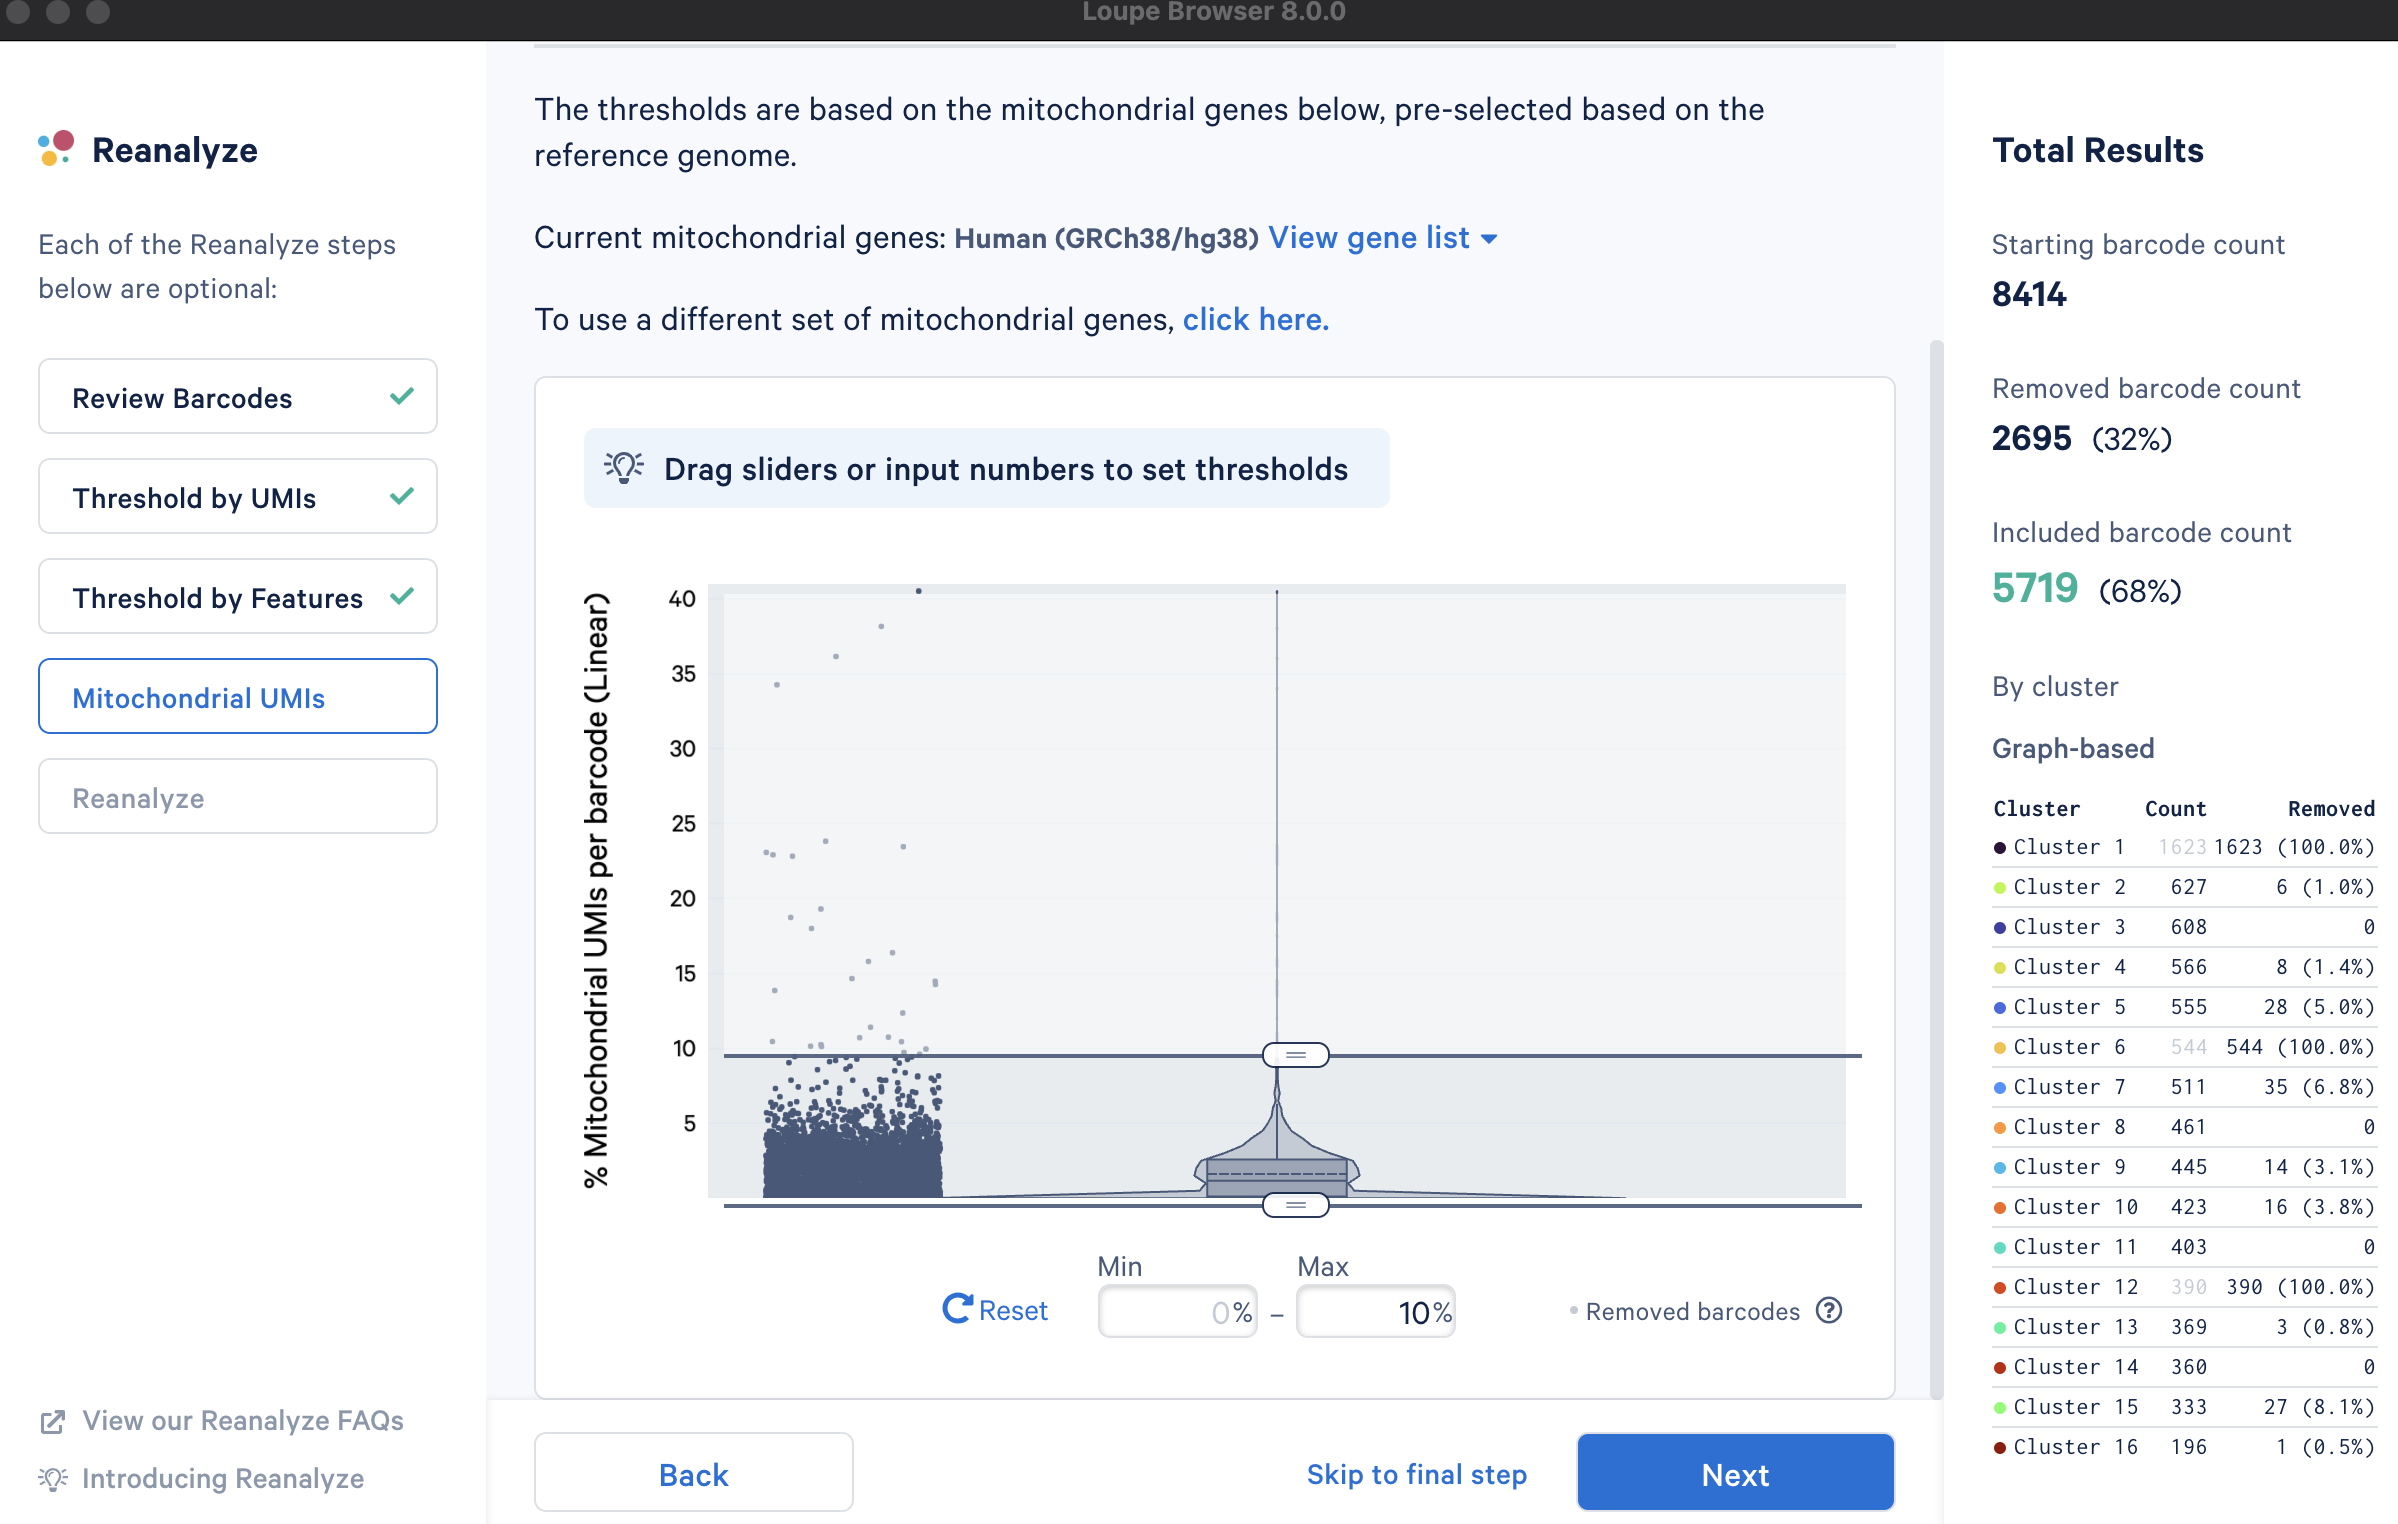Click the upper max threshold slider handle
Screen dimensions: 2398x1524
(x=1295, y=1055)
